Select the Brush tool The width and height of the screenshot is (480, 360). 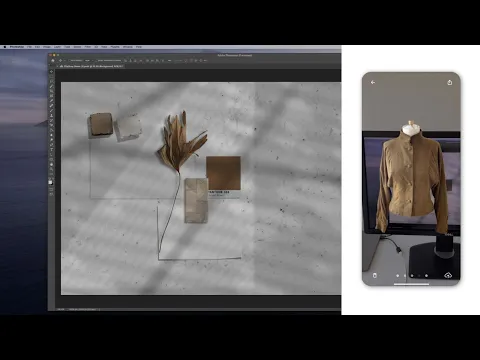51,111
